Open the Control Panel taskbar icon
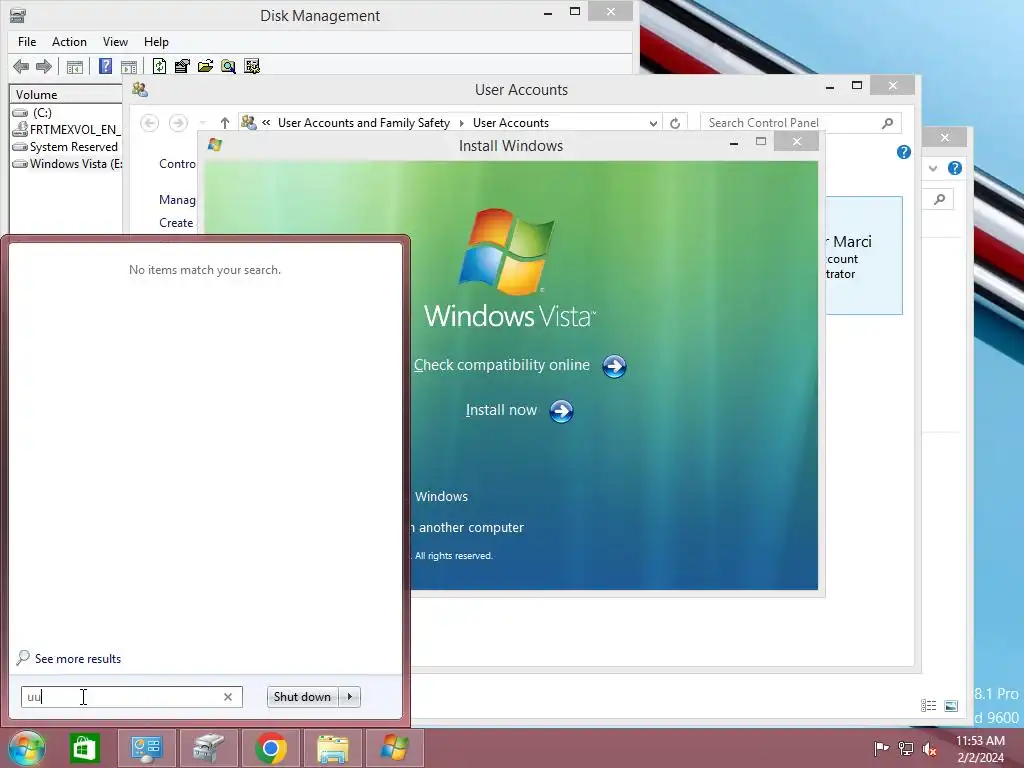This screenshot has height=768, width=1024. pyautogui.click(x=146, y=748)
